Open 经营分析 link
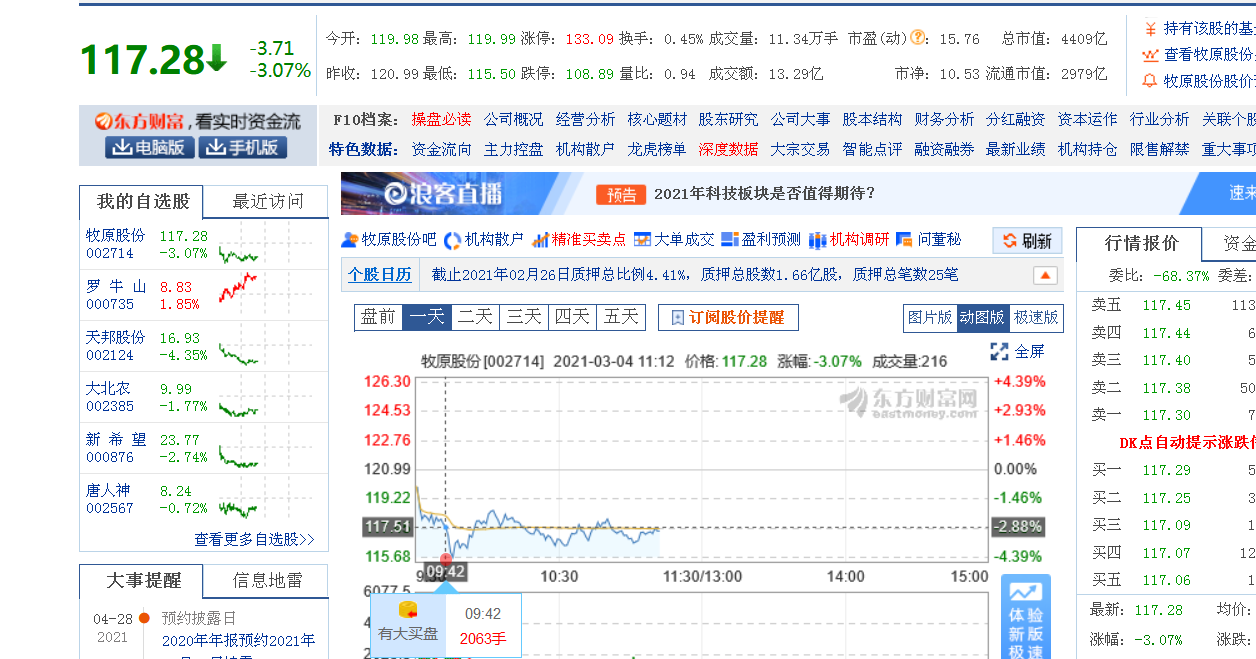The height and width of the screenshot is (659, 1256). [586, 119]
